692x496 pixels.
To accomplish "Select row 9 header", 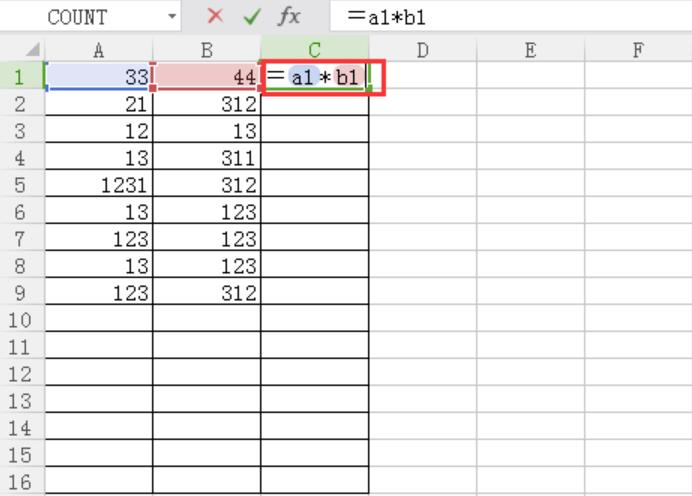I will click(22, 291).
